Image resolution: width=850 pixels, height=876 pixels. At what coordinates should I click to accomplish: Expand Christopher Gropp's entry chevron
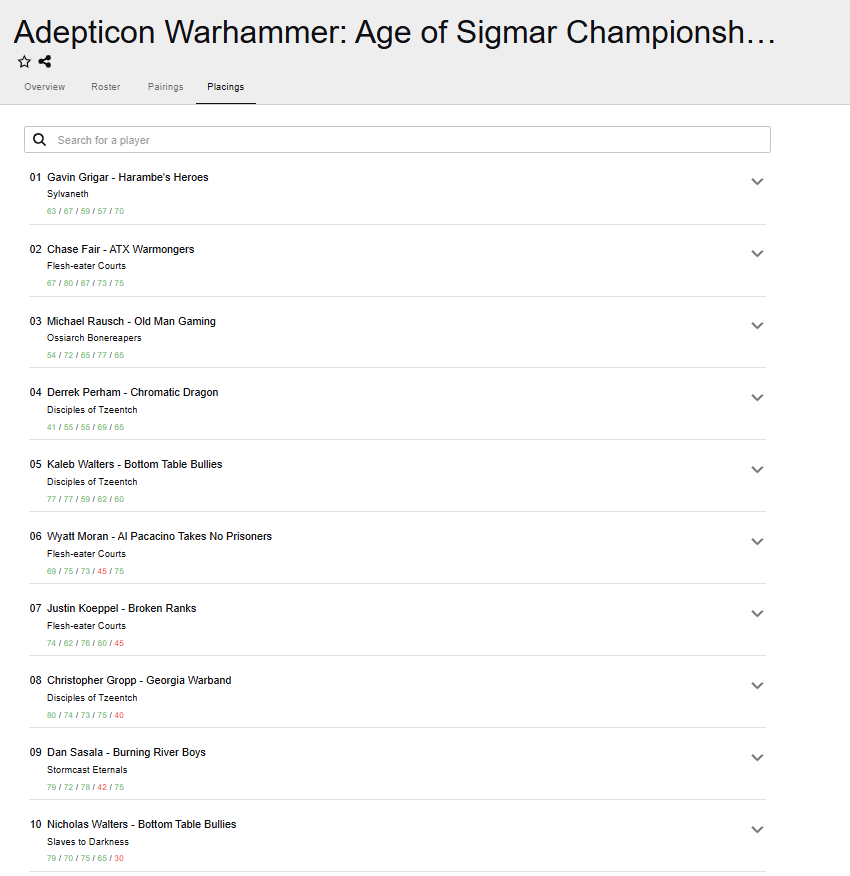click(x=757, y=686)
